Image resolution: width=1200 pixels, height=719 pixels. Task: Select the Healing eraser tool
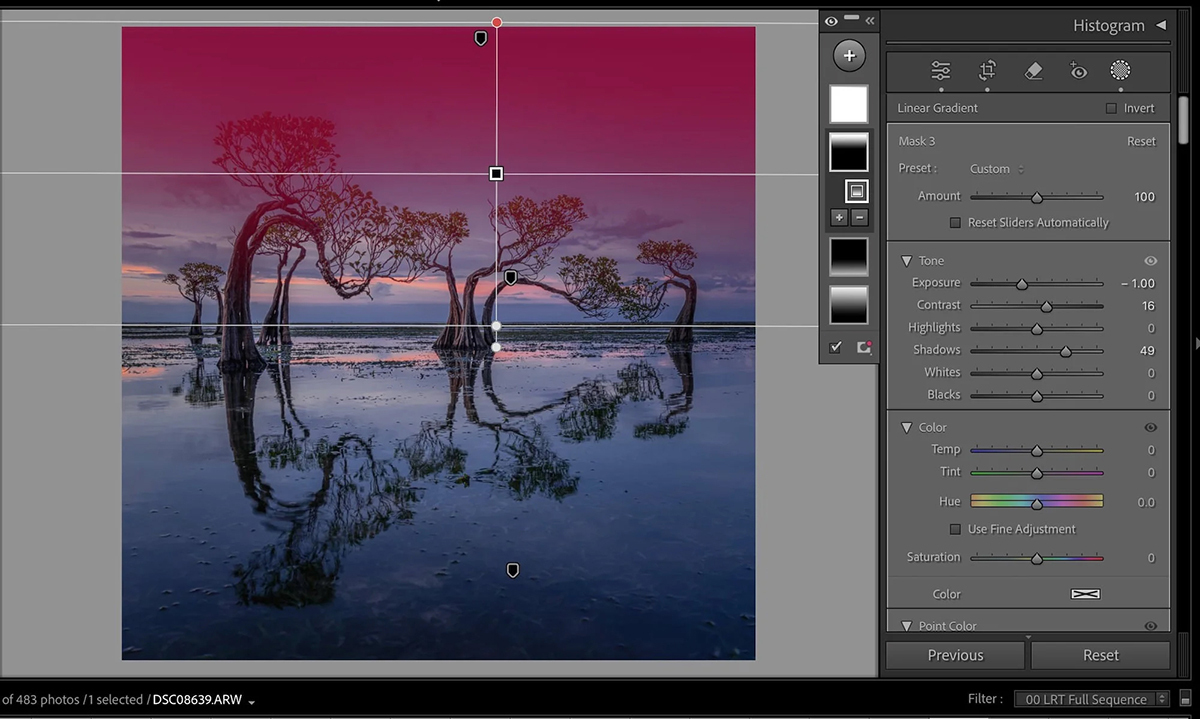coord(1034,71)
